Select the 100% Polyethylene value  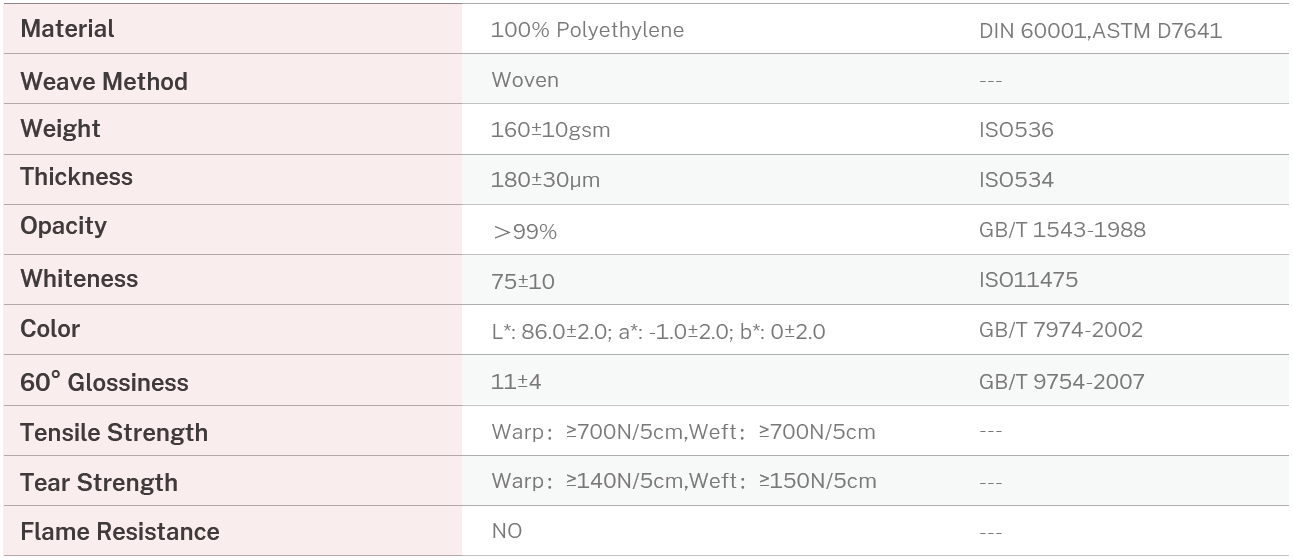coord(587,30)
